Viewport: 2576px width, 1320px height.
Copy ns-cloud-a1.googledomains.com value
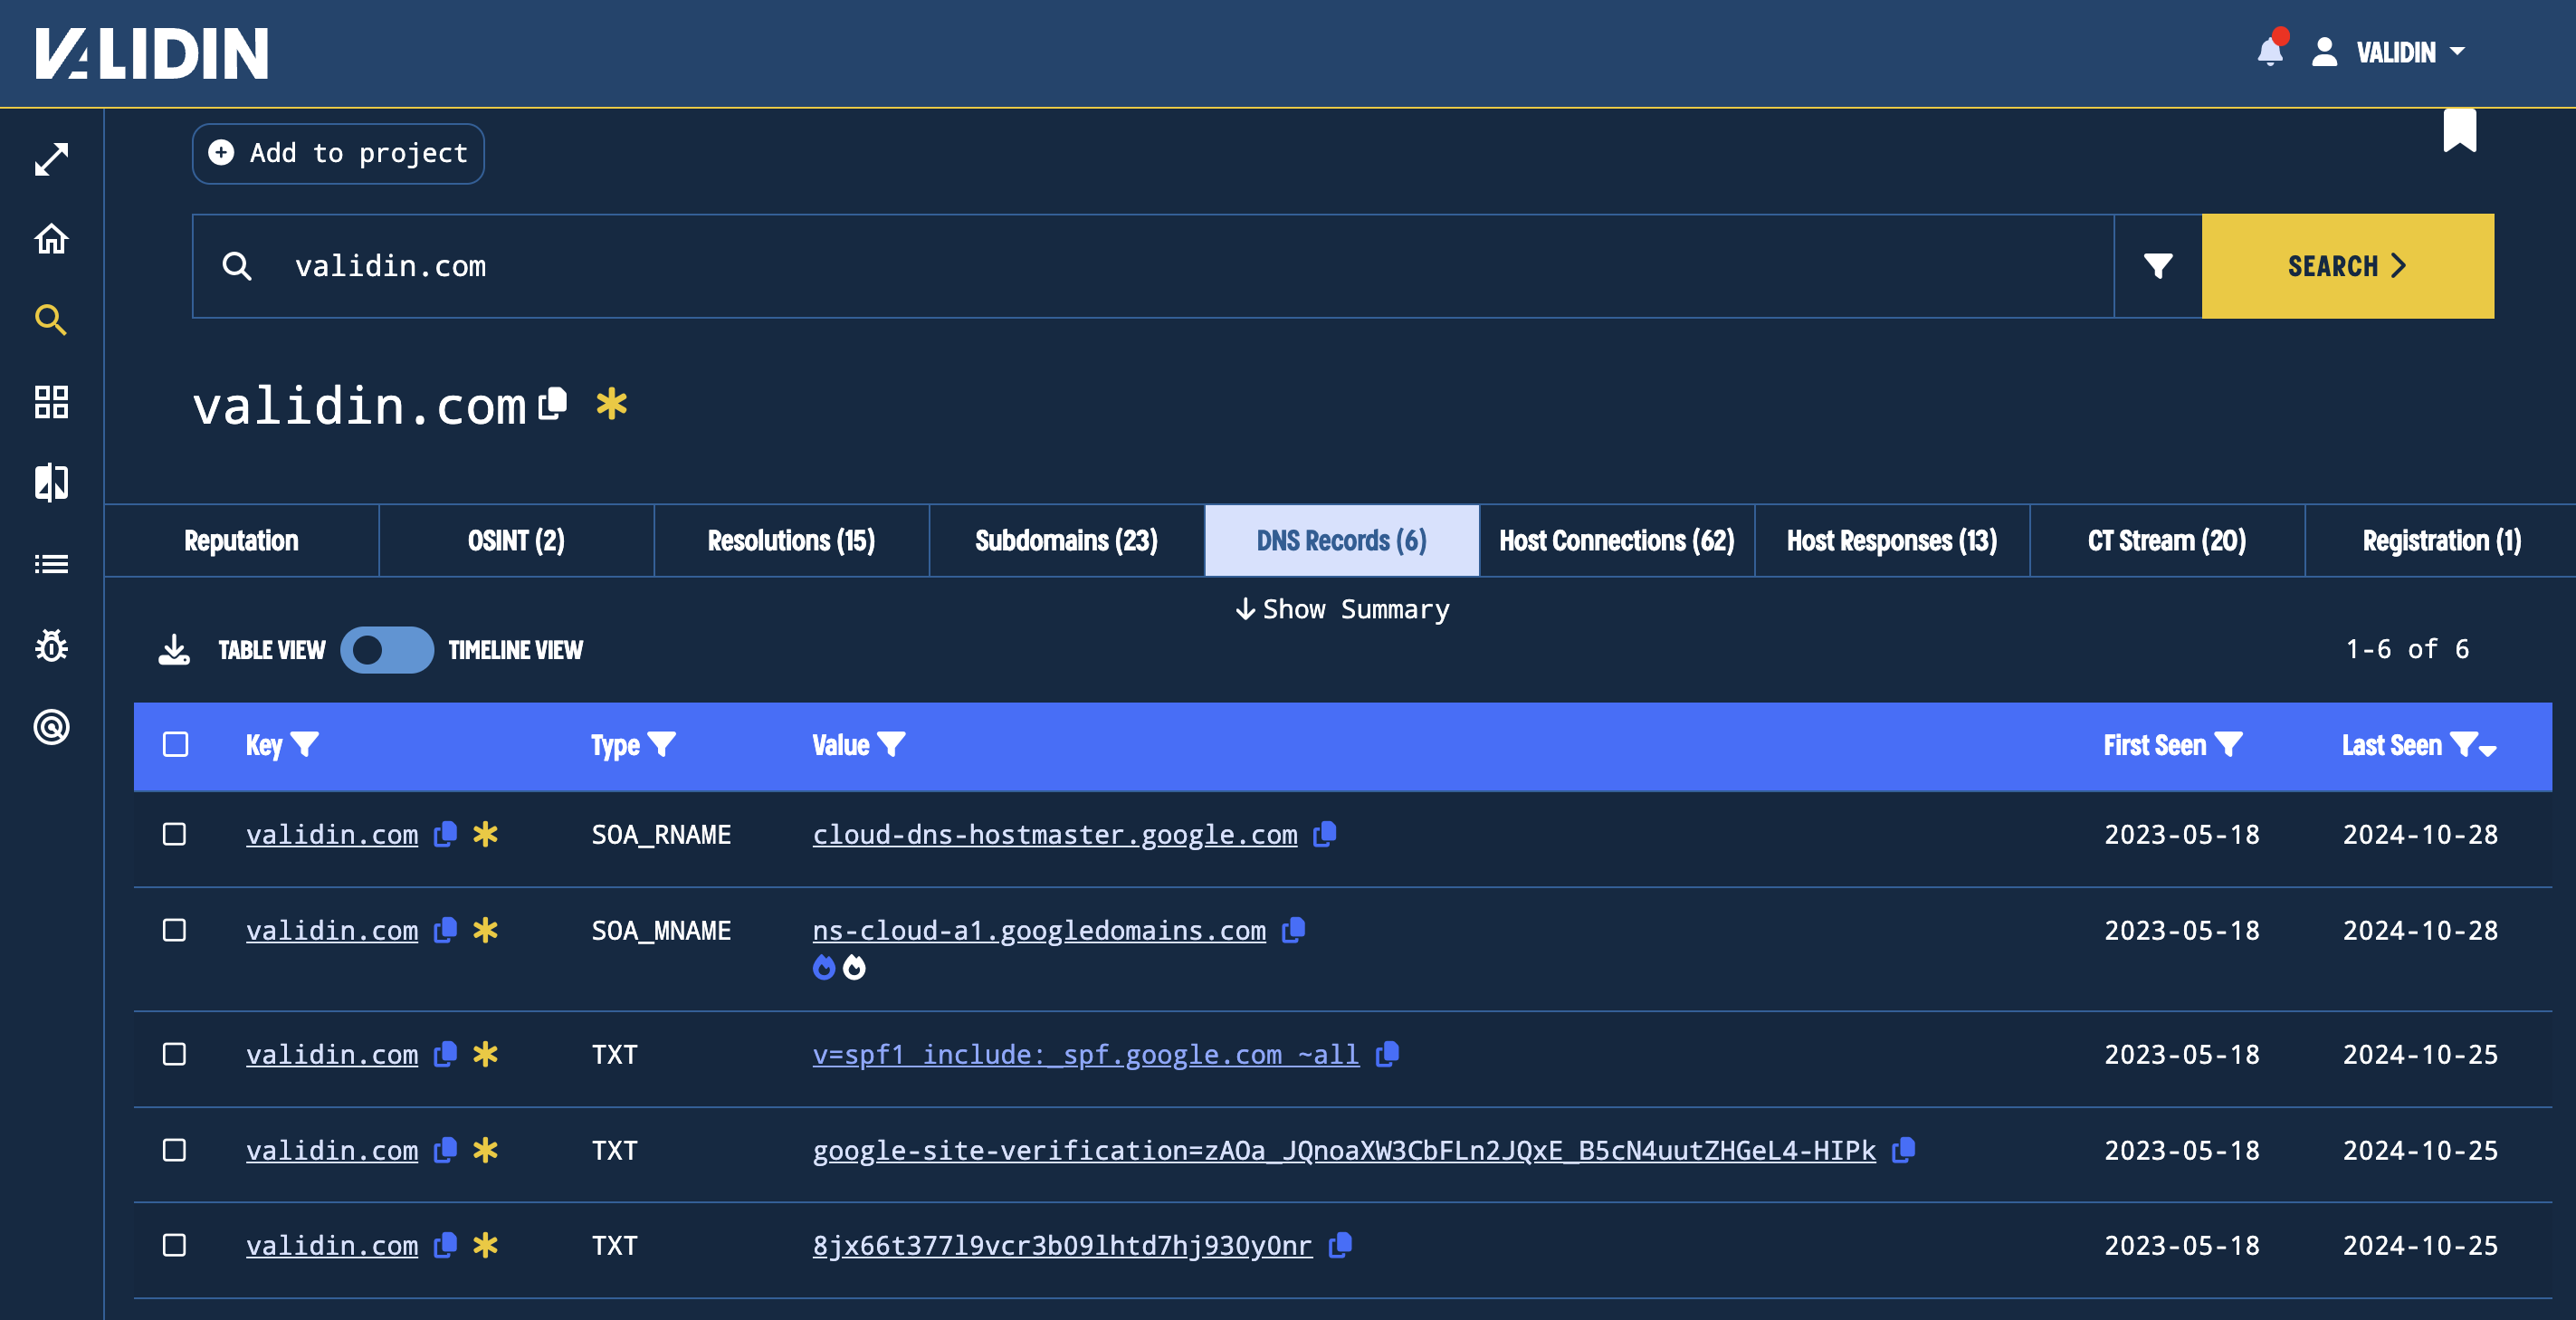1293,930
